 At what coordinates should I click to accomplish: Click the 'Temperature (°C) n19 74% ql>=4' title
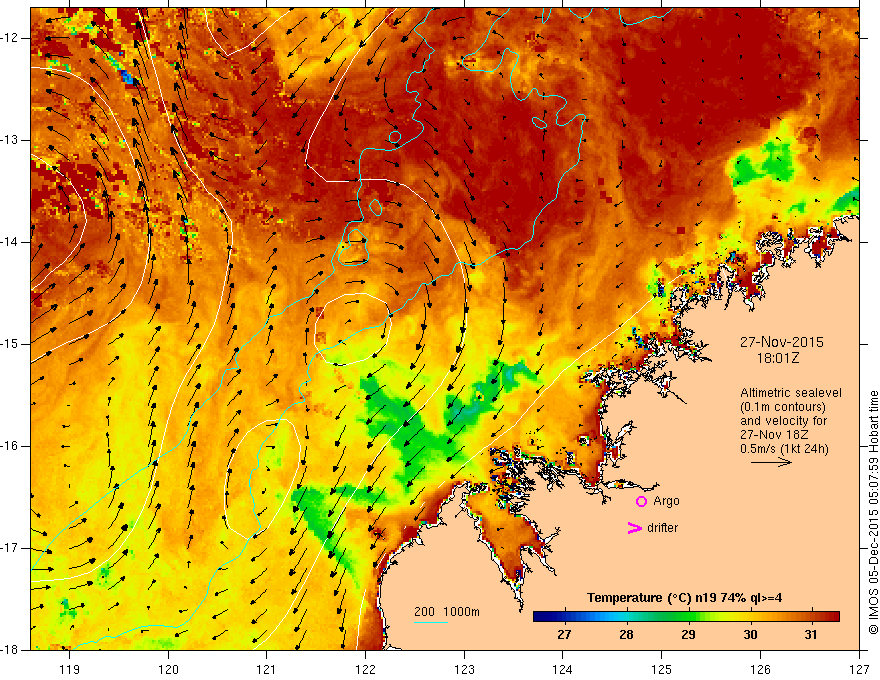pyautogui.click(x=684, y=598)
